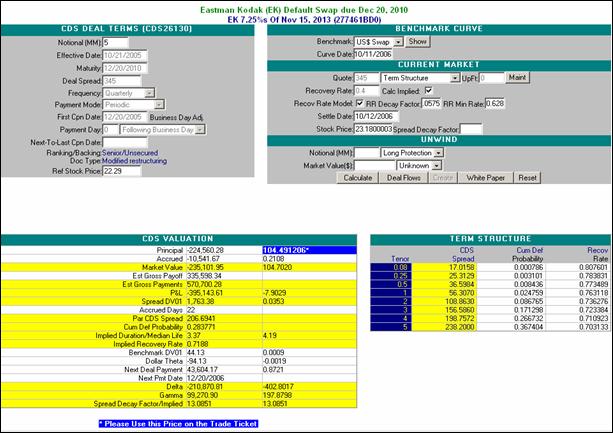613x433 pixels.
Task: Click Gamma value 99,270.90
Action: [x=202, y=395]
